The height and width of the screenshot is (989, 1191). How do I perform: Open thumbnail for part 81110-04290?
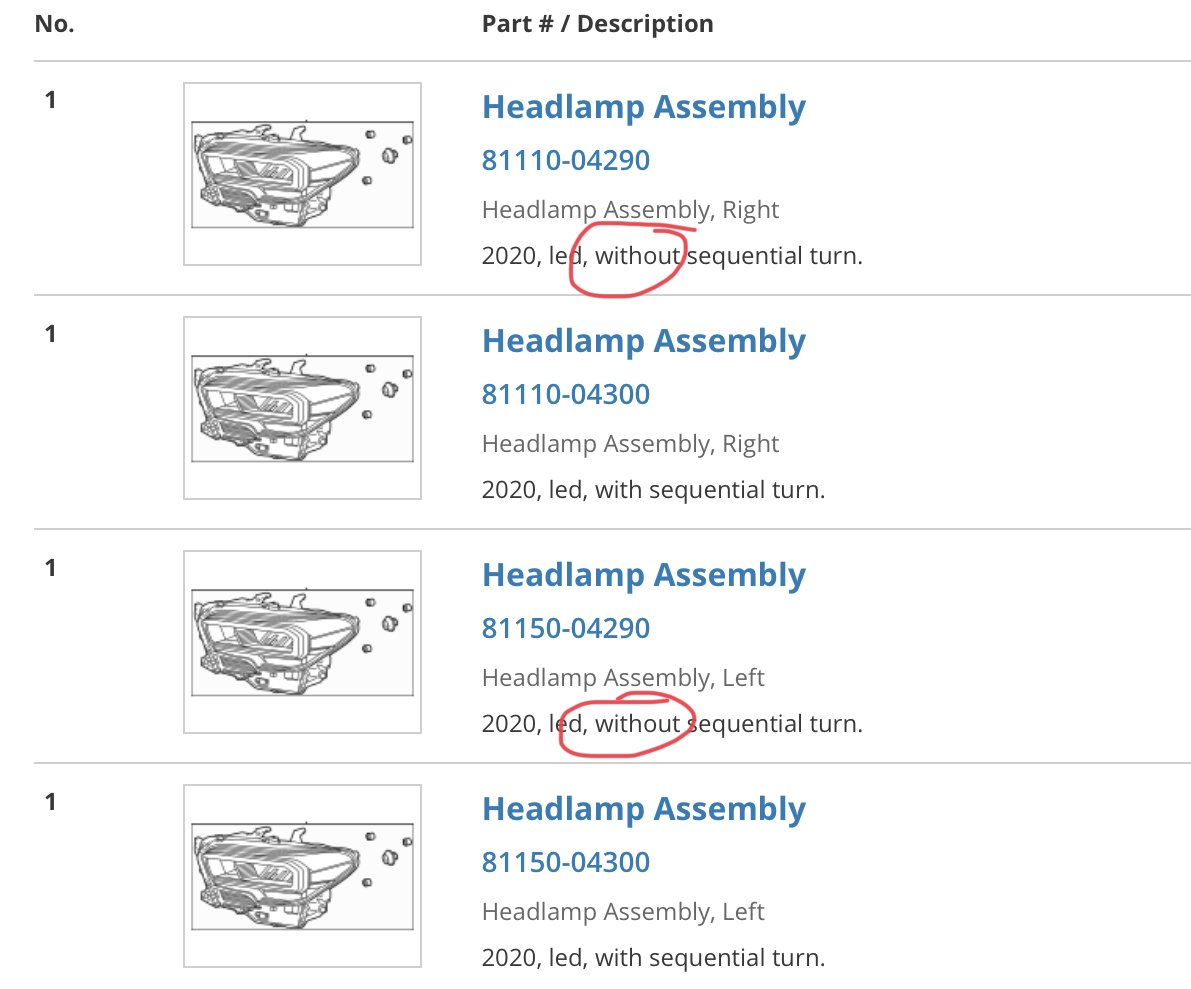(302, 174)
